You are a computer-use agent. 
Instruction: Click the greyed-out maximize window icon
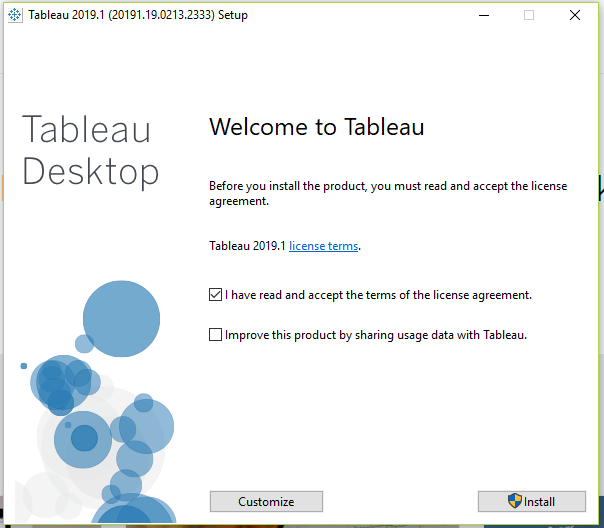[x=529, y=15]
